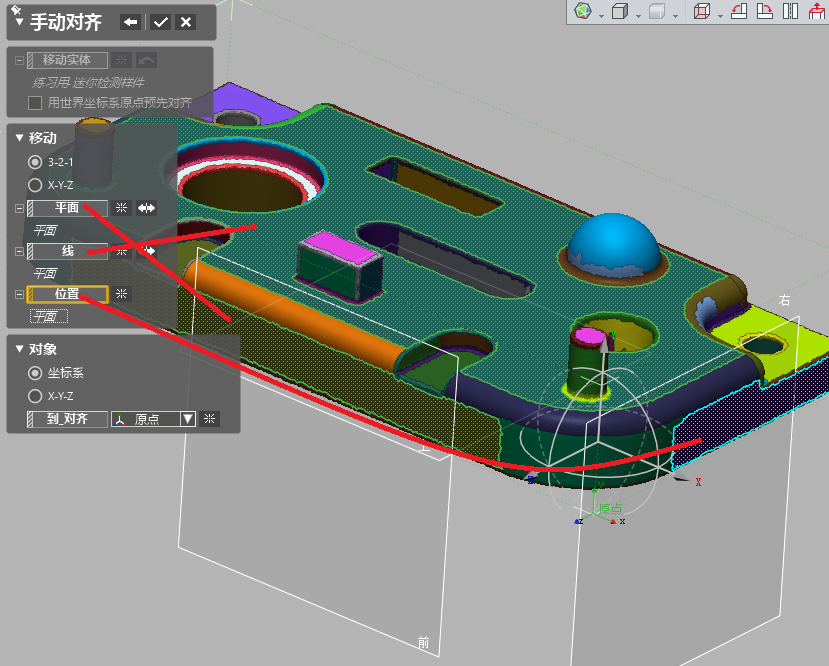Click the 位置 selection field
The width and height of the screenshot is (829, 666).
point(67,294)
